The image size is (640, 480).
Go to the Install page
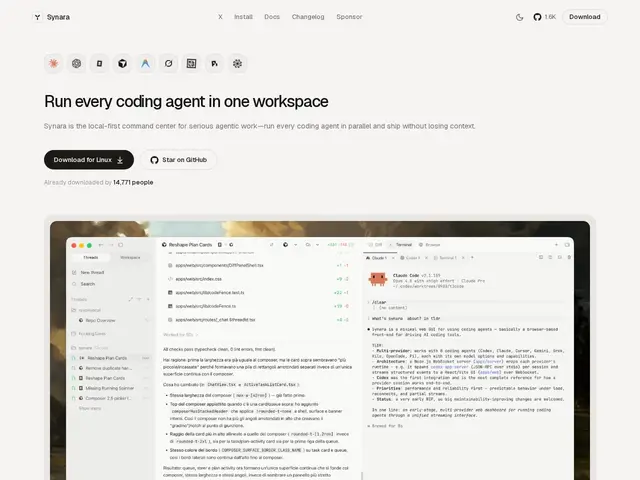(243, 17)
